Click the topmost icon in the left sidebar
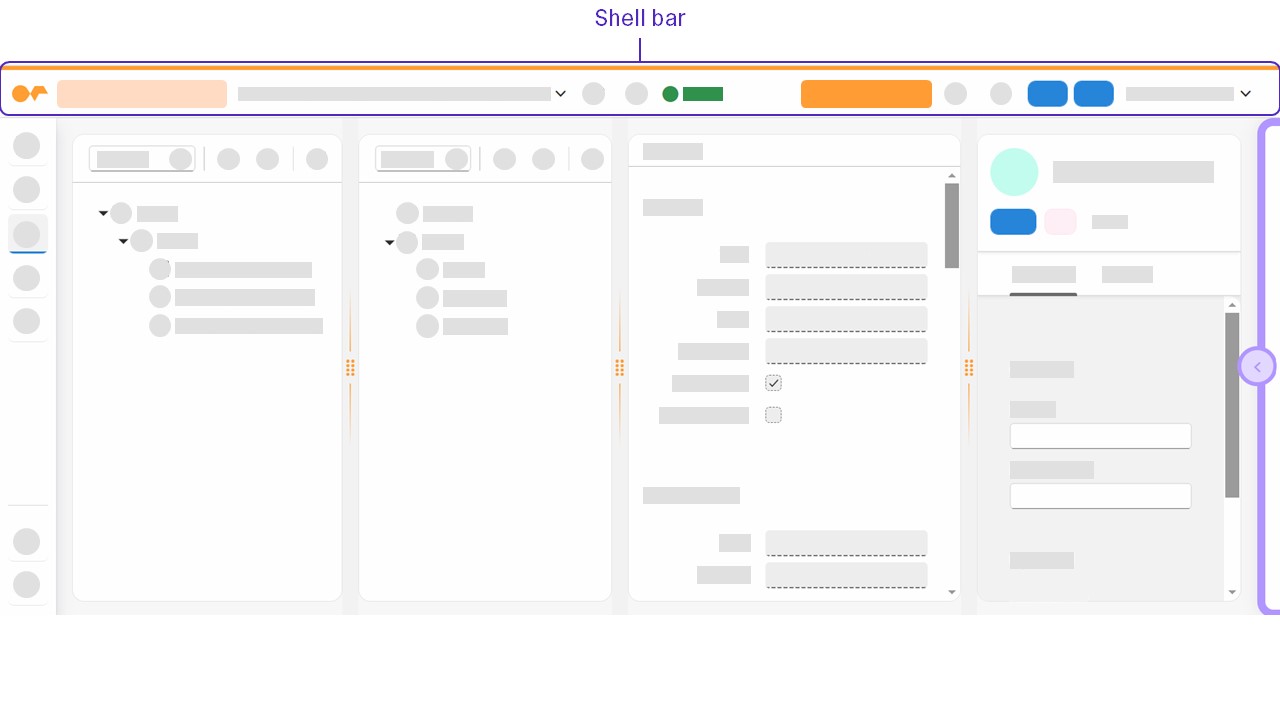Viewport: 1280px width, 720px height. (x=27, y=145)
